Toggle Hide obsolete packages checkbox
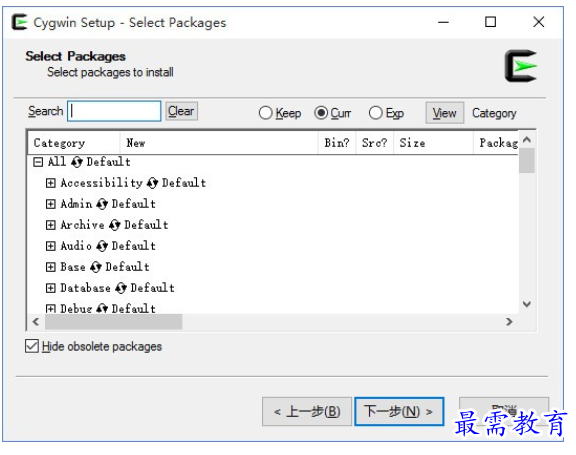This screenshot has height=455, width=576. pos(32,346)
